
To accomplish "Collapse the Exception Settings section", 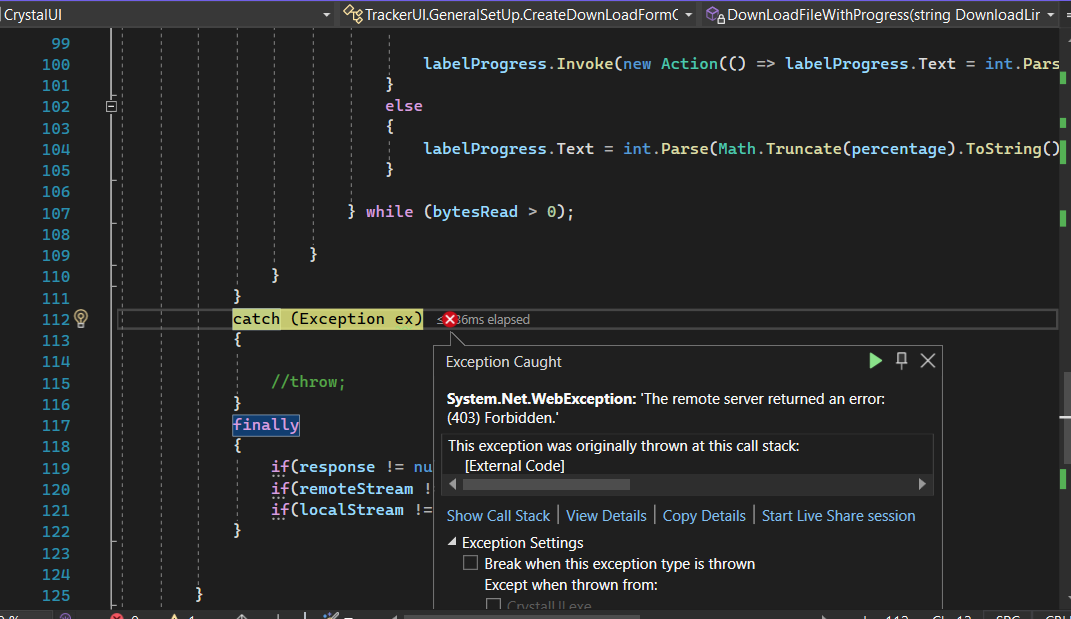I will (451, 542).
